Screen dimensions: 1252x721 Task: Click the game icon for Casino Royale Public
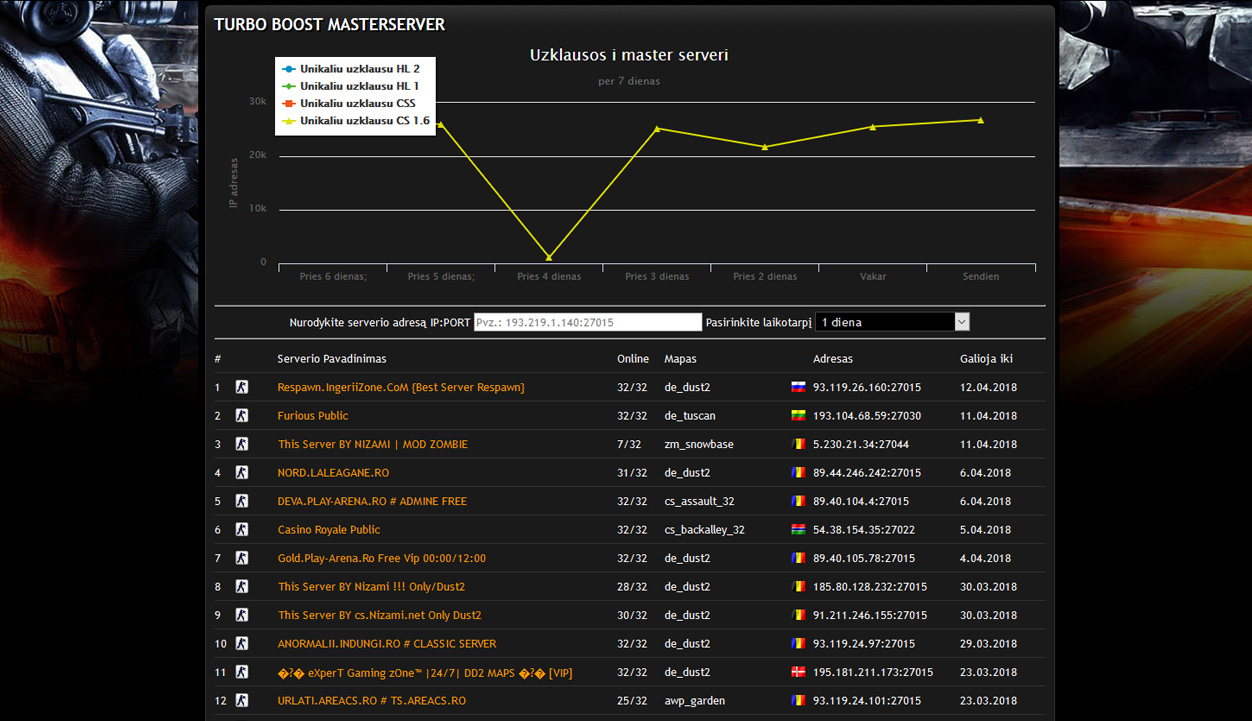tap(241, 529)
